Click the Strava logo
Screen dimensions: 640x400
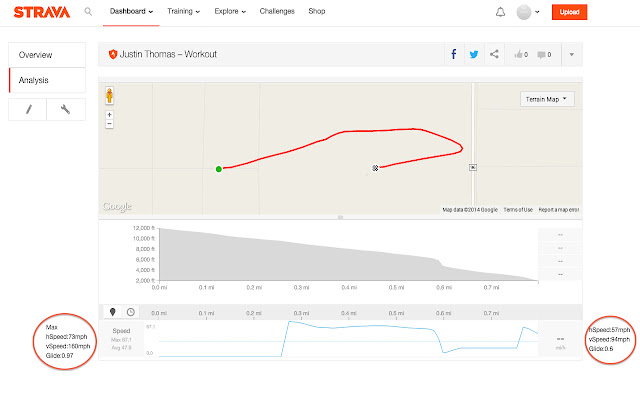(42, 12)
